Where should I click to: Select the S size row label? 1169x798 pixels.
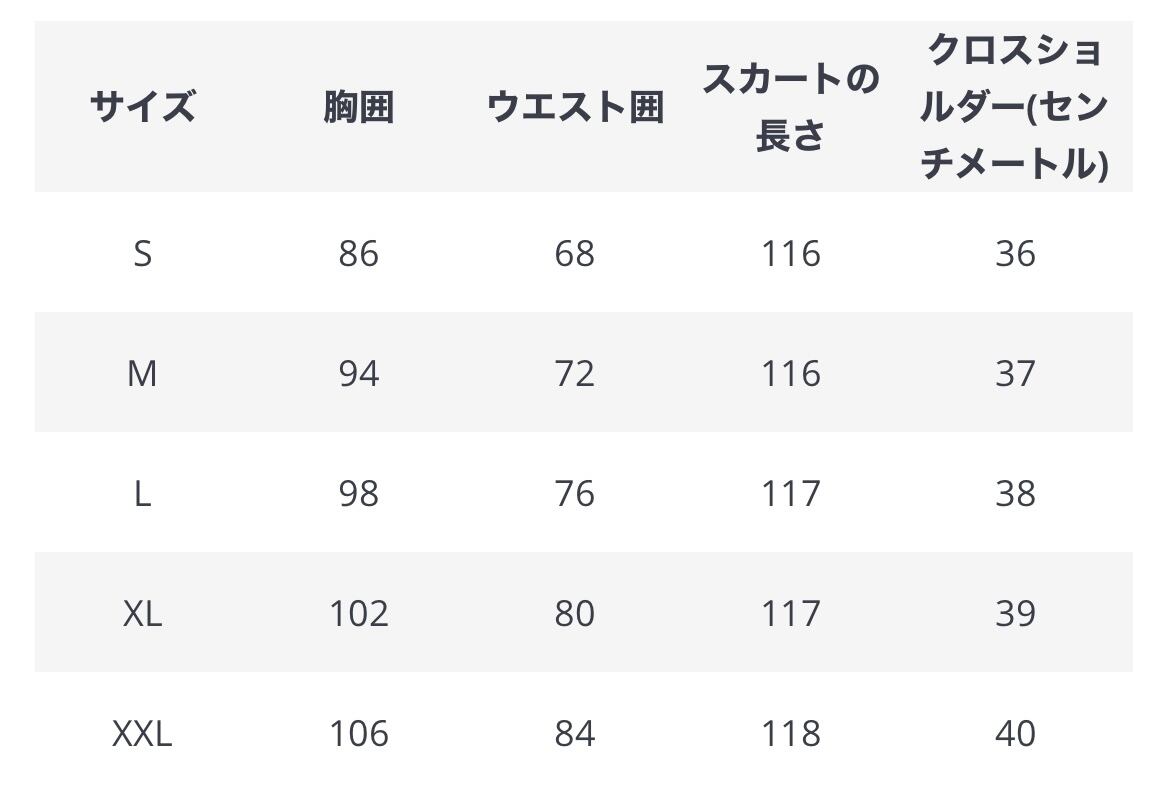click(x=142, y=254)
